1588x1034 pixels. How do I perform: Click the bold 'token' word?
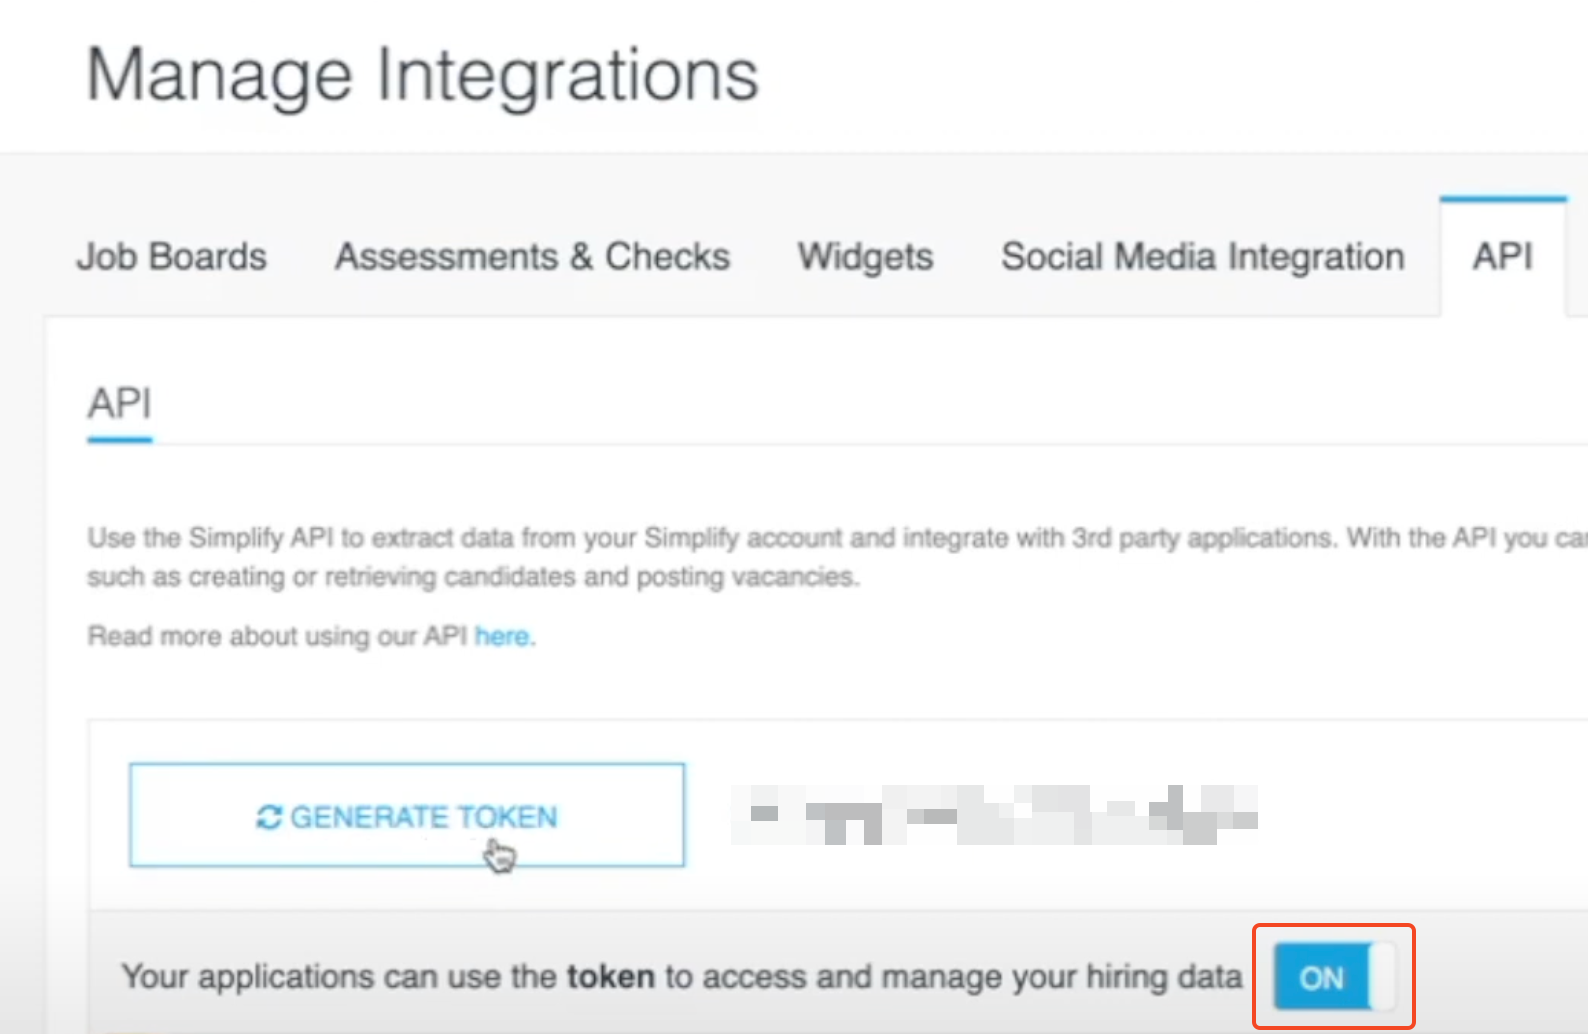click(610, 976)
